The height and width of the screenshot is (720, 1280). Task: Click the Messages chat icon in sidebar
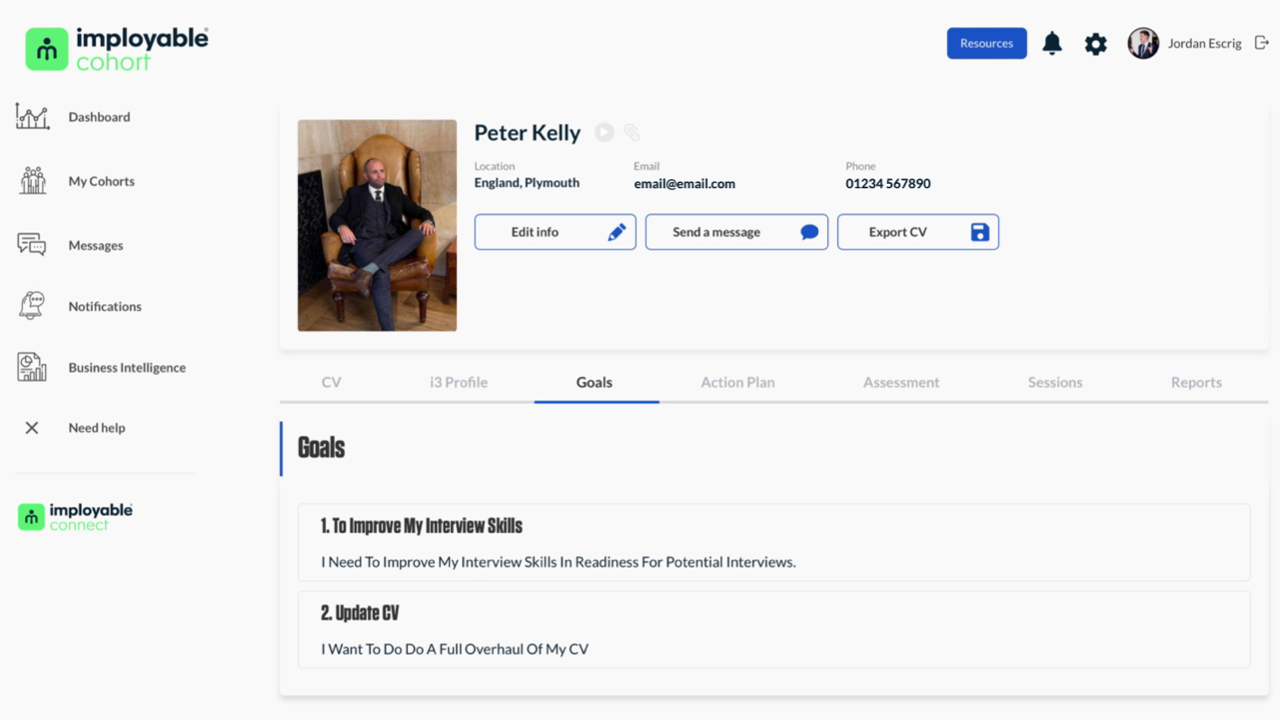point(32,245)
